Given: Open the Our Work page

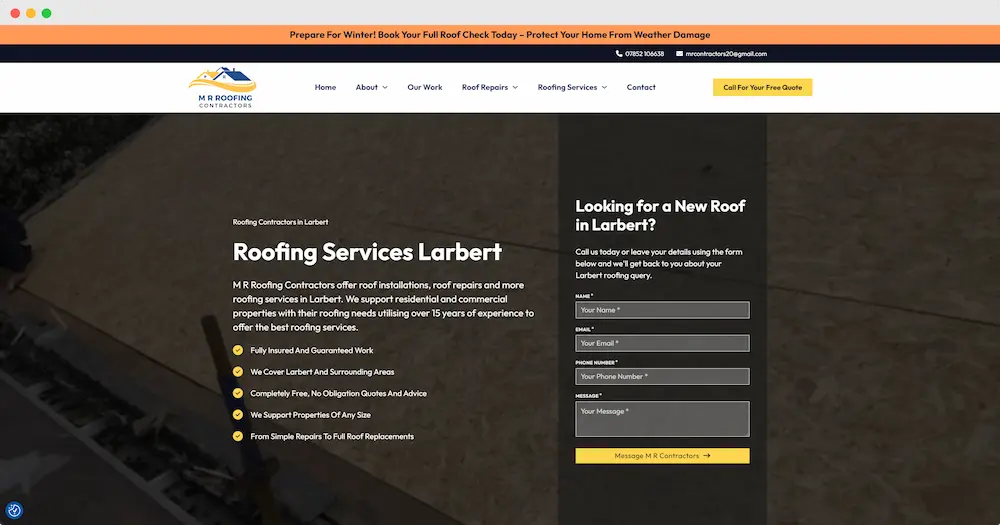Looking at the screenshot, I should coord(425,87).
